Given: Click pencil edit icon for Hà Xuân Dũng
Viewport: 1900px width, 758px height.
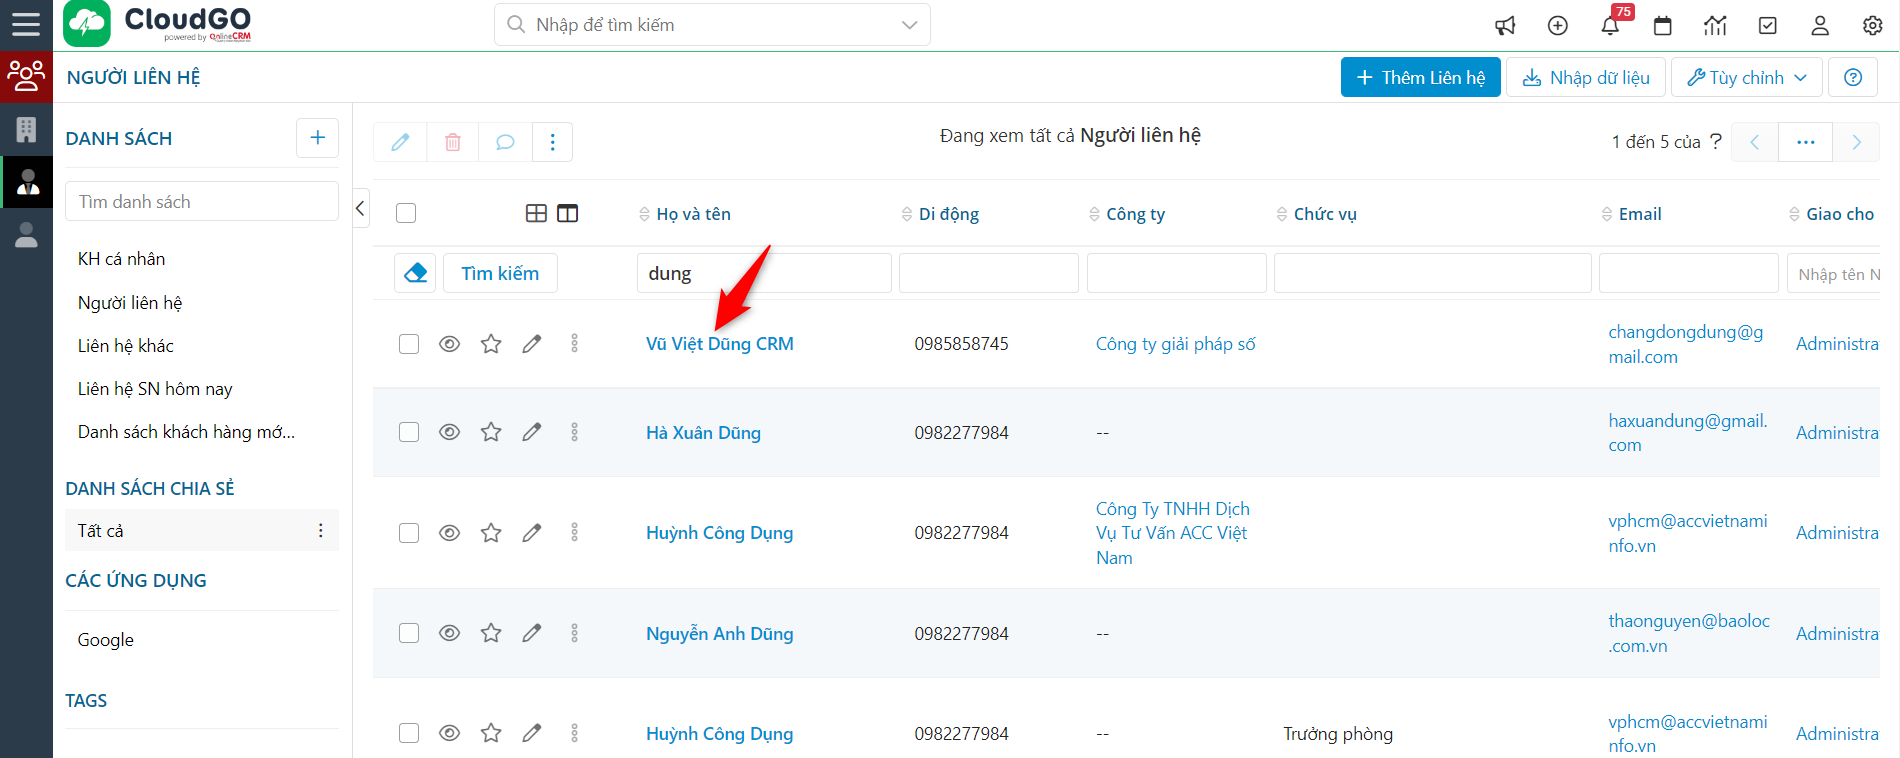Looking at the screenshot, I should pyautogui.click(x=532, y=432).
